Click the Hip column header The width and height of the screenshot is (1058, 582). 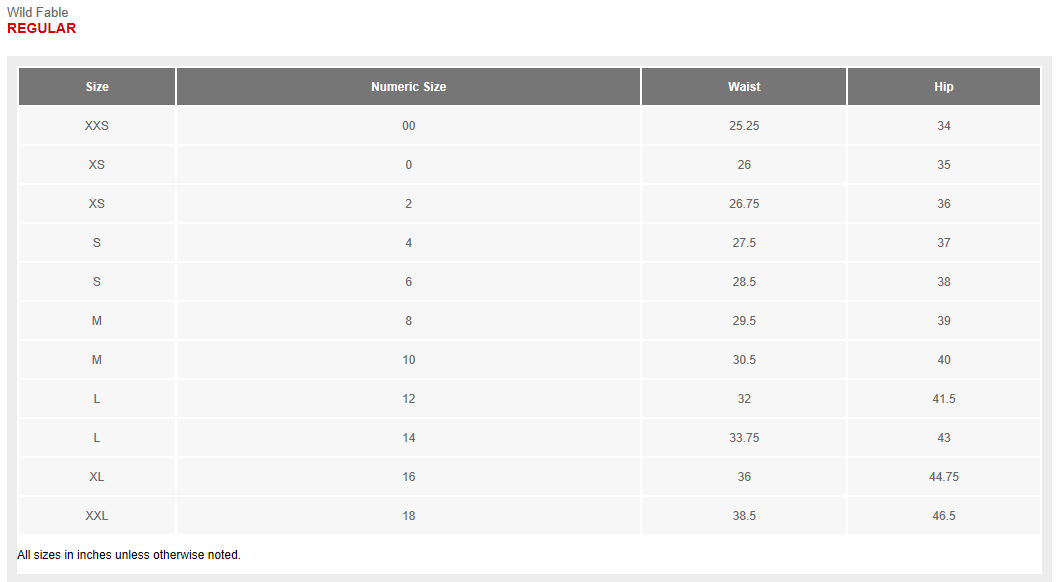tap(943, 86)
